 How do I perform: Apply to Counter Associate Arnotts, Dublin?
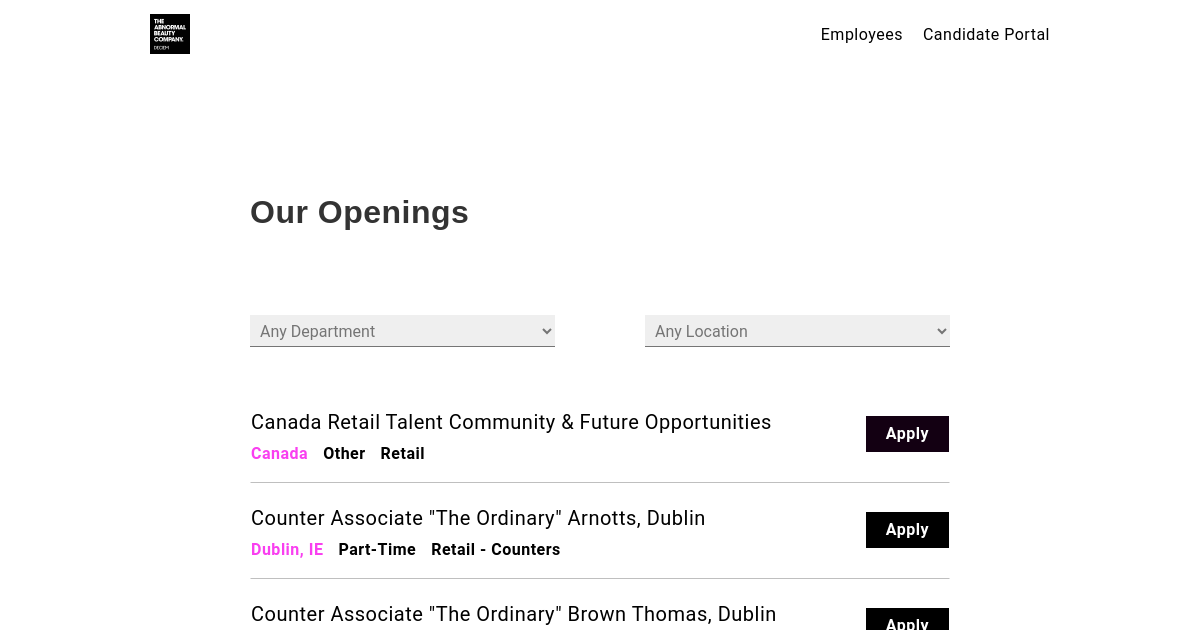pyautogui.click(x=907, y=530)
